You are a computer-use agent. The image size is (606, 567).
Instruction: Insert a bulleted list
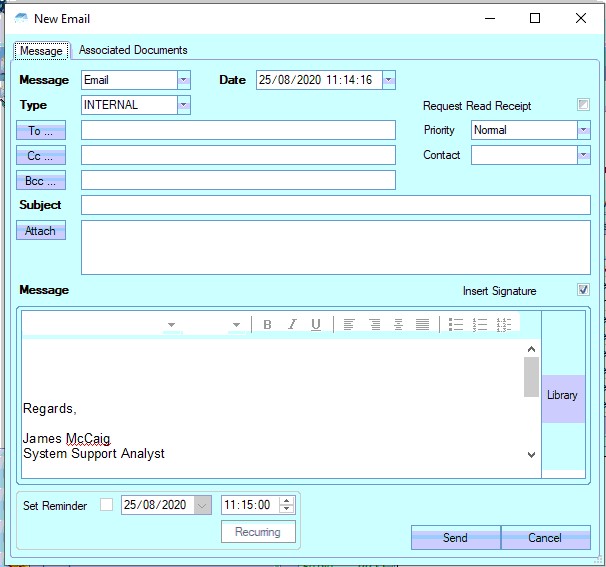point(456,324)
